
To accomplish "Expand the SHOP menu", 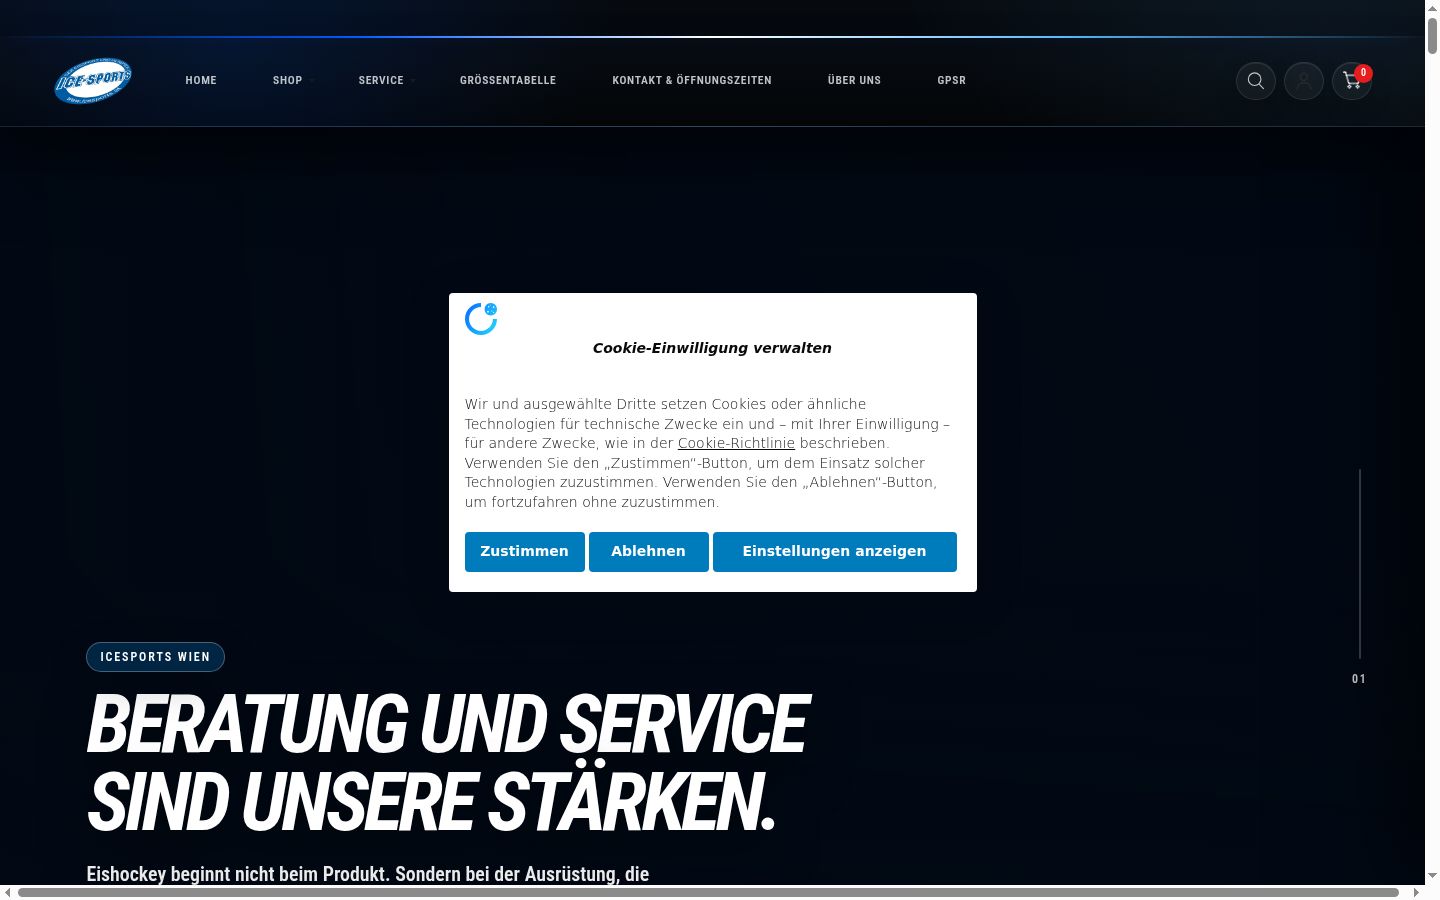I will pyautogui.click(x=288, y=80).
